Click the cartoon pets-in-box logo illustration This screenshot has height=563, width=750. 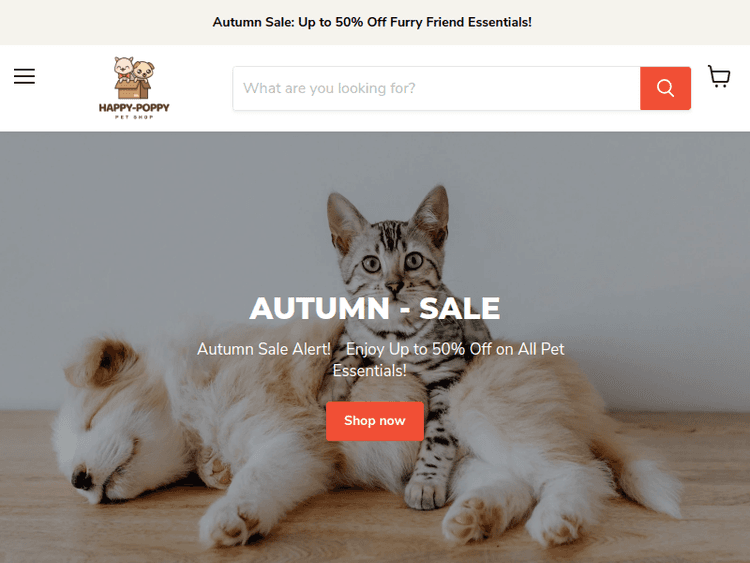pos(134,78)
